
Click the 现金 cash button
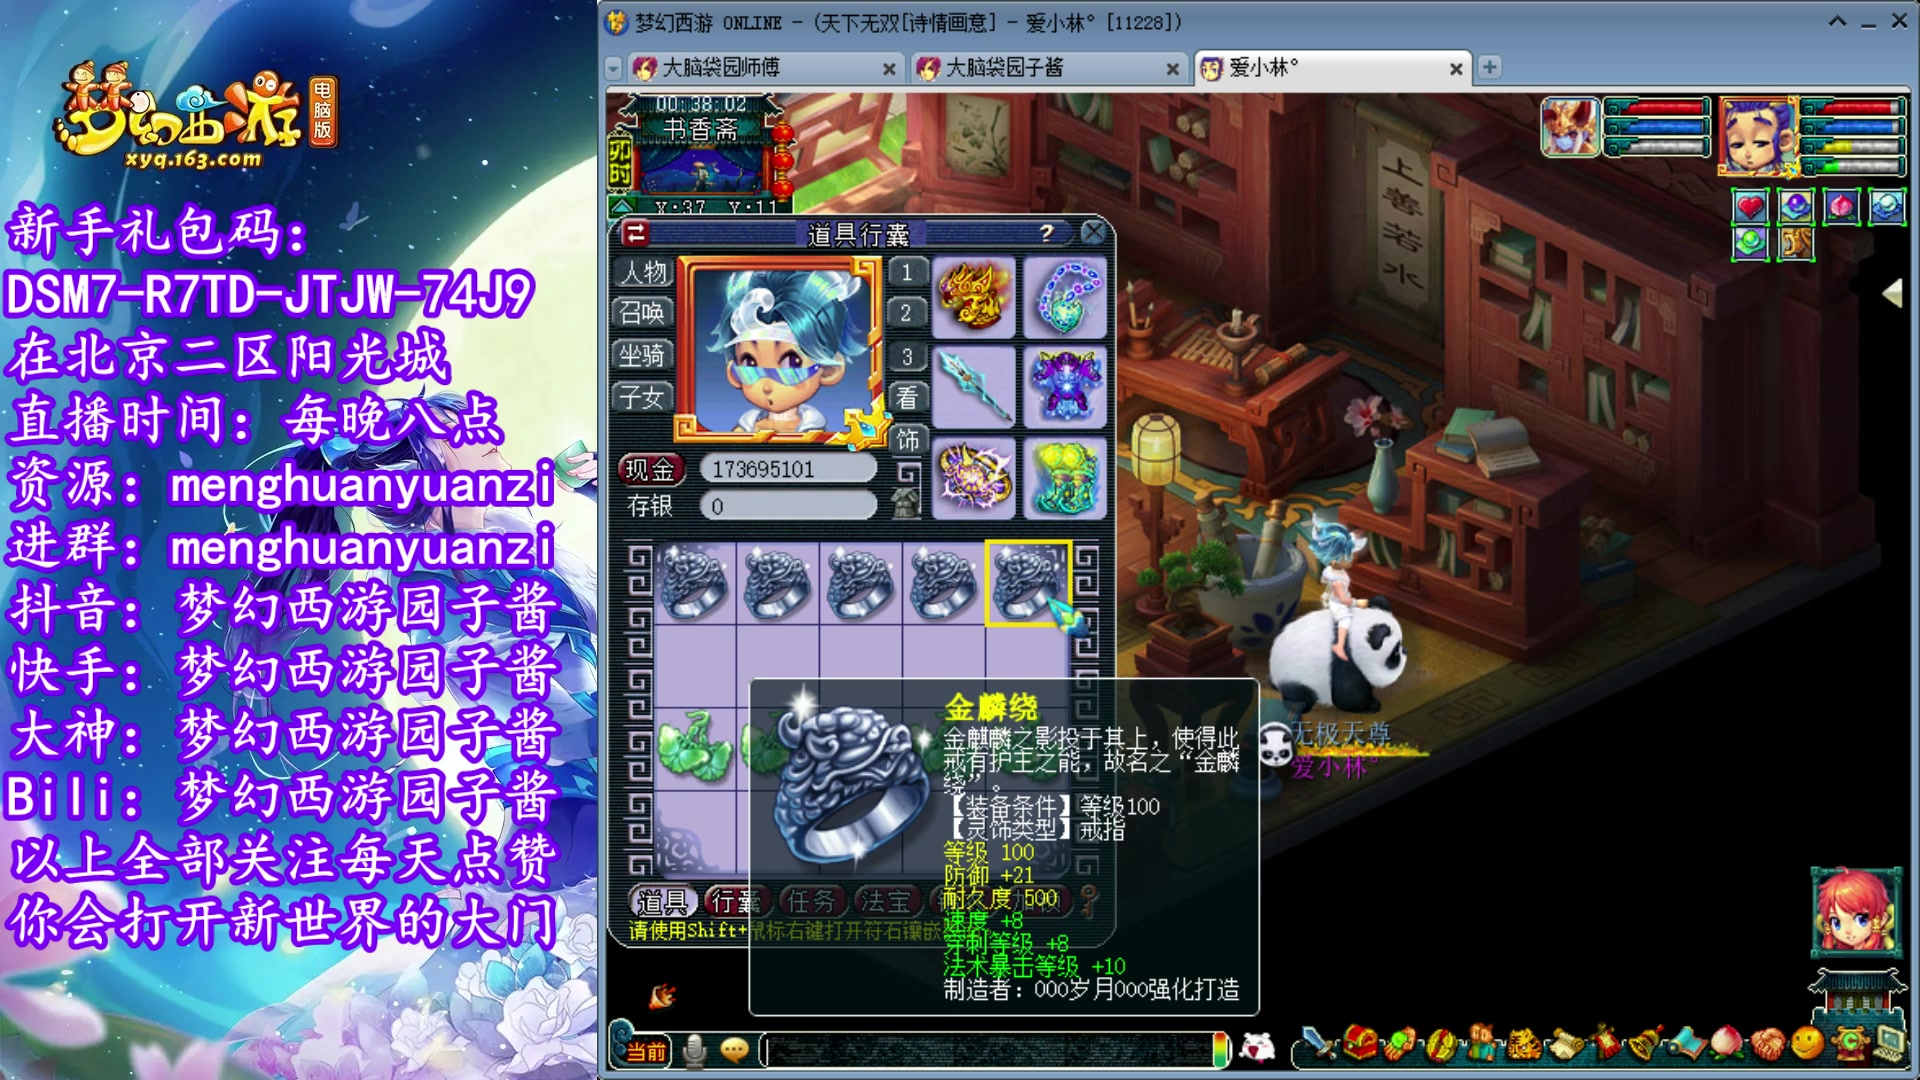coord(651,469)
